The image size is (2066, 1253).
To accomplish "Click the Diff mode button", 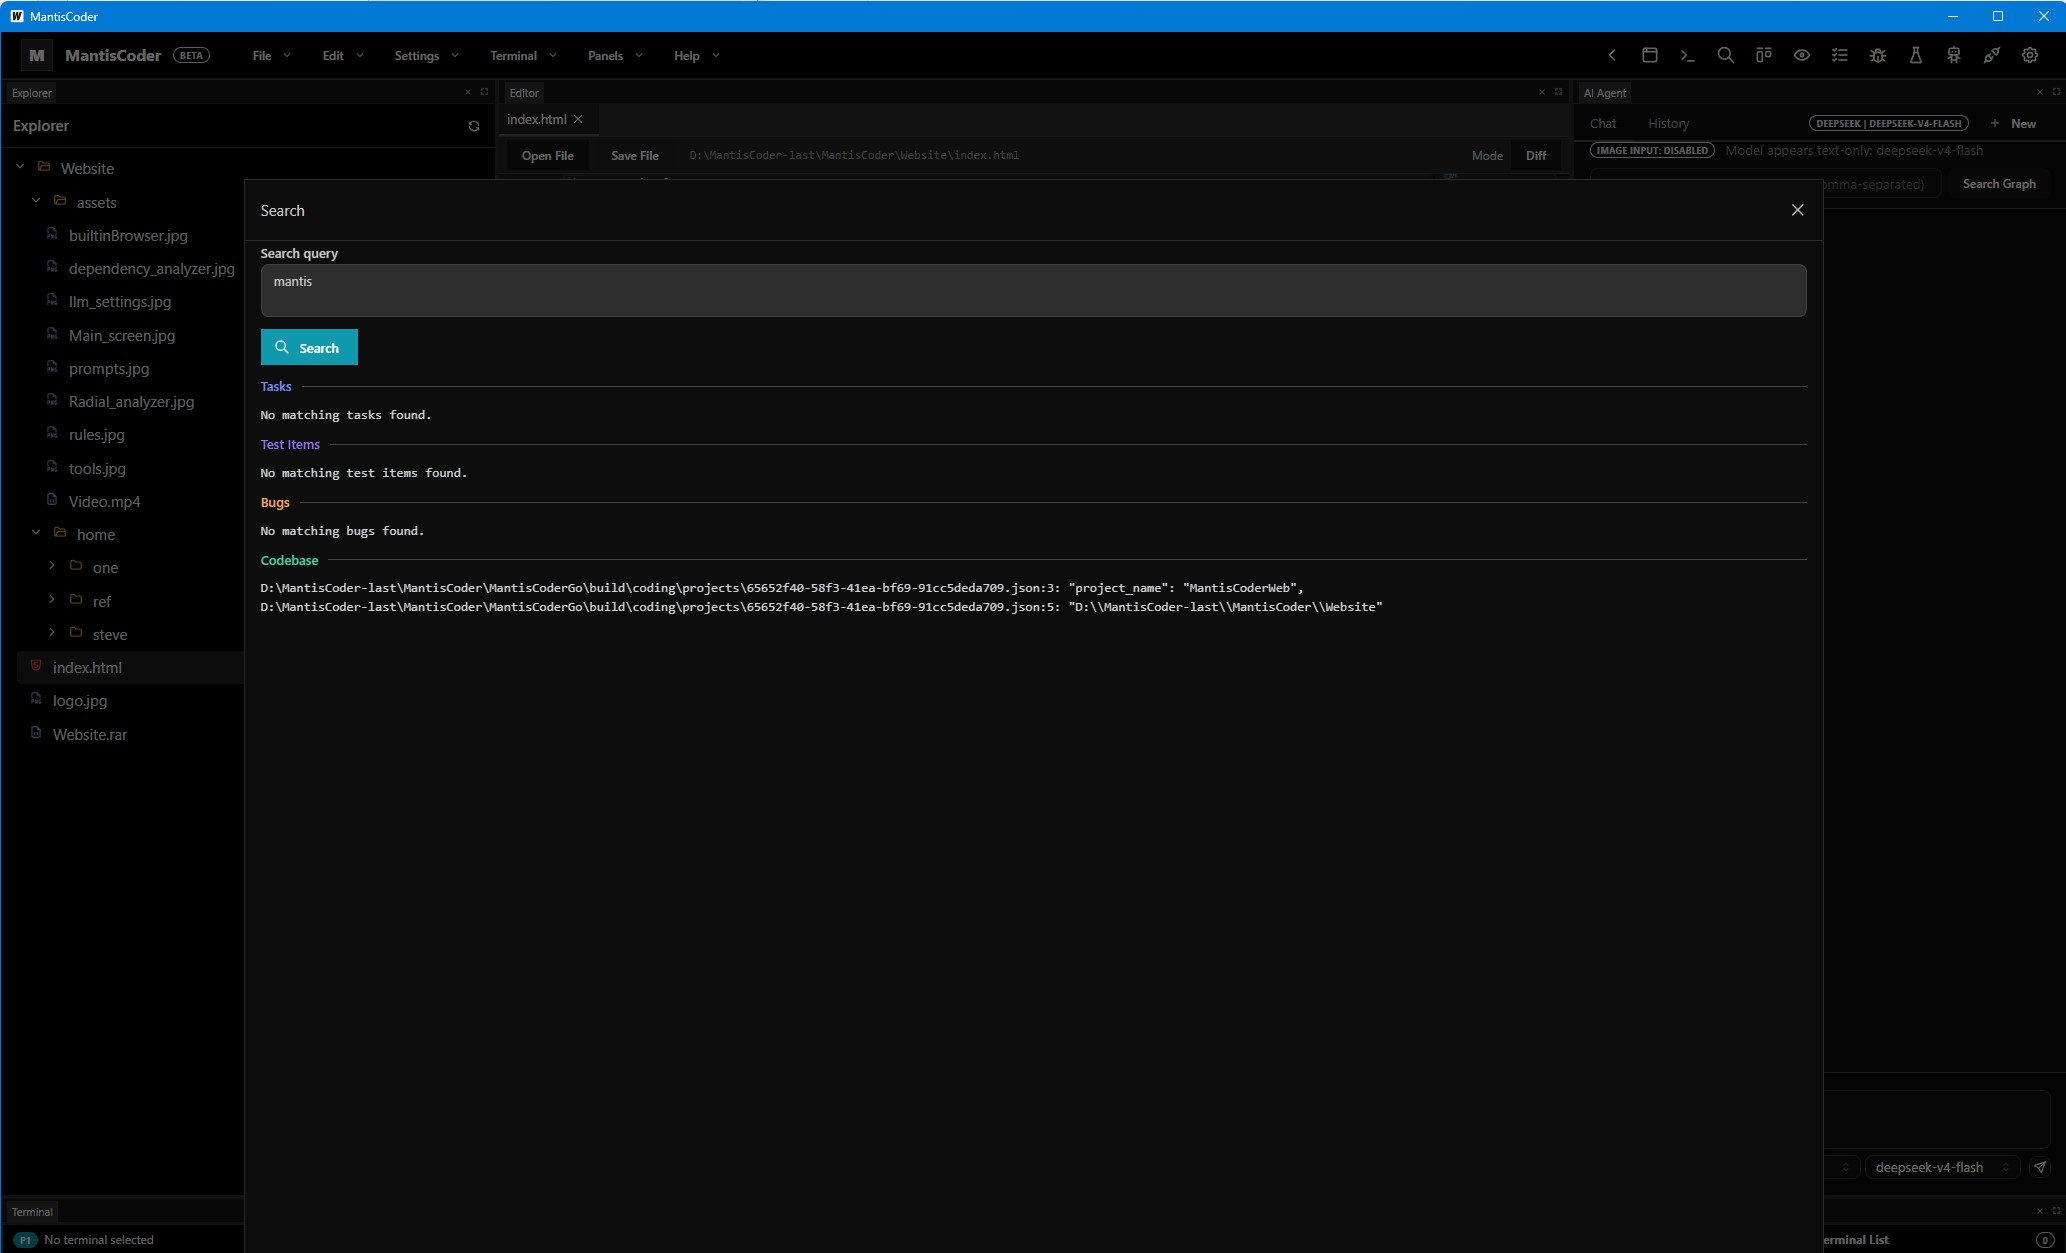I will tap(1536, 156).
